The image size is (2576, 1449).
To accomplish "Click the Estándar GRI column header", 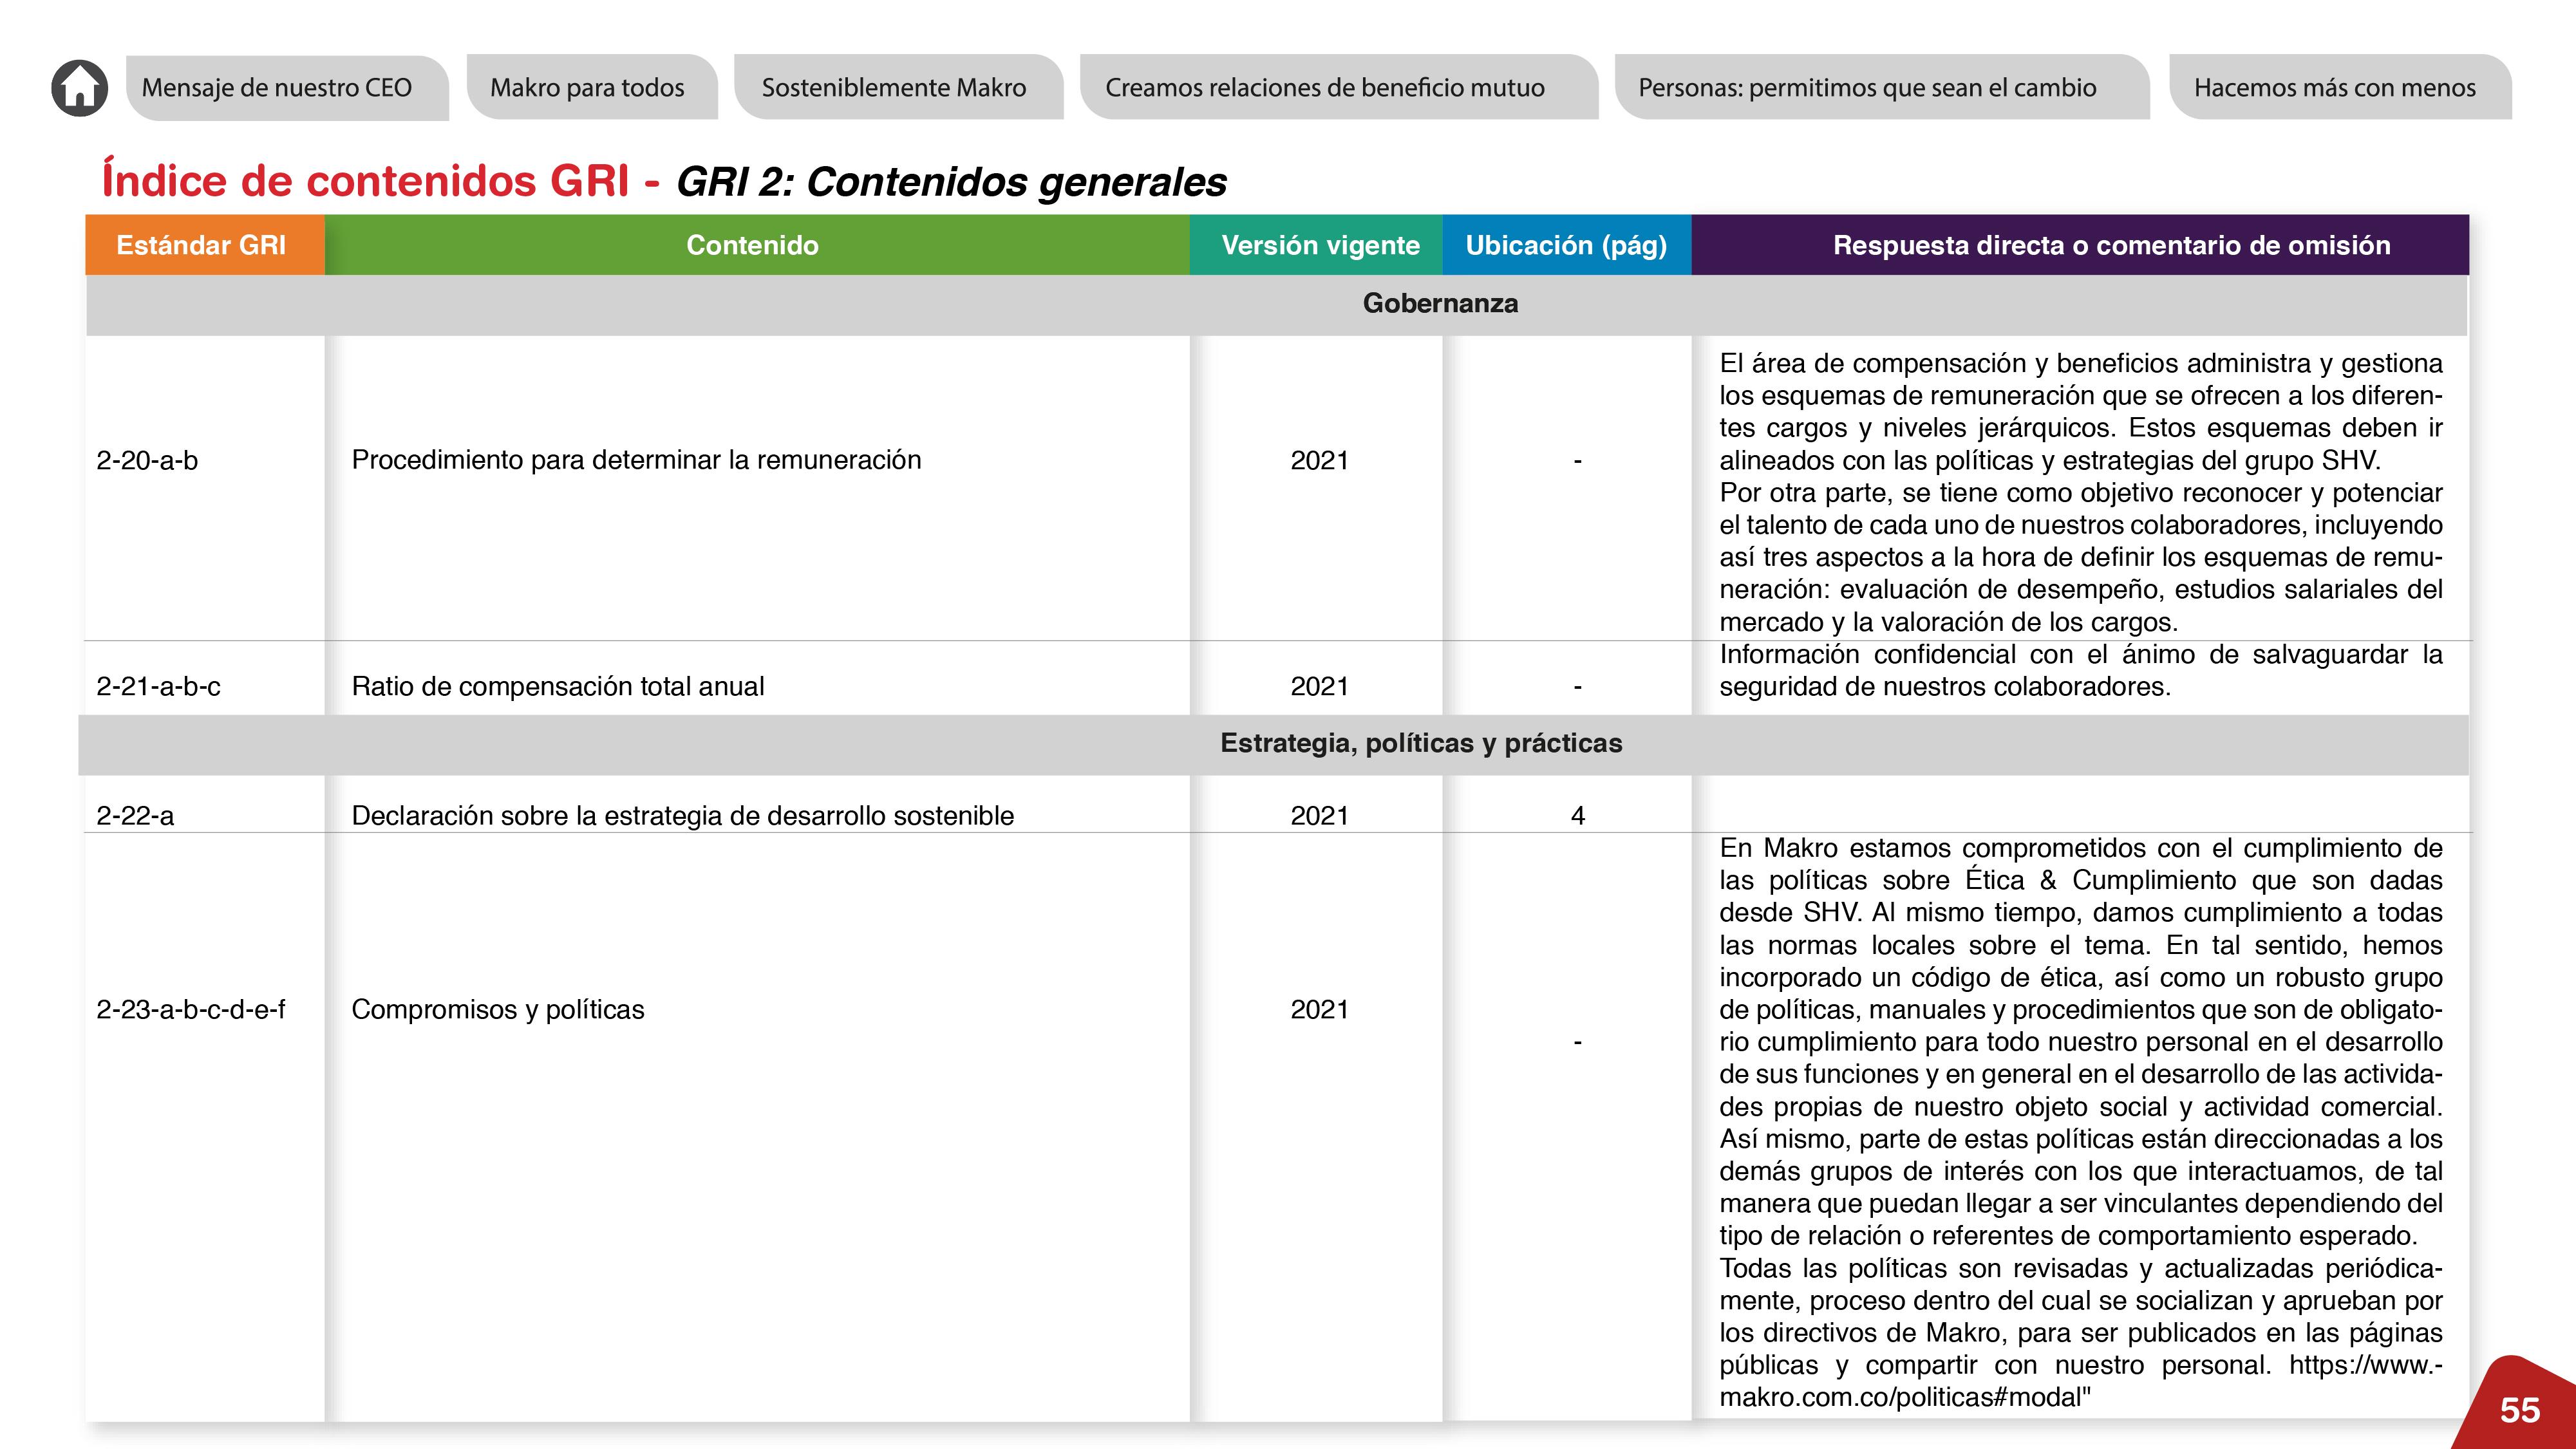I will [201, 245].
